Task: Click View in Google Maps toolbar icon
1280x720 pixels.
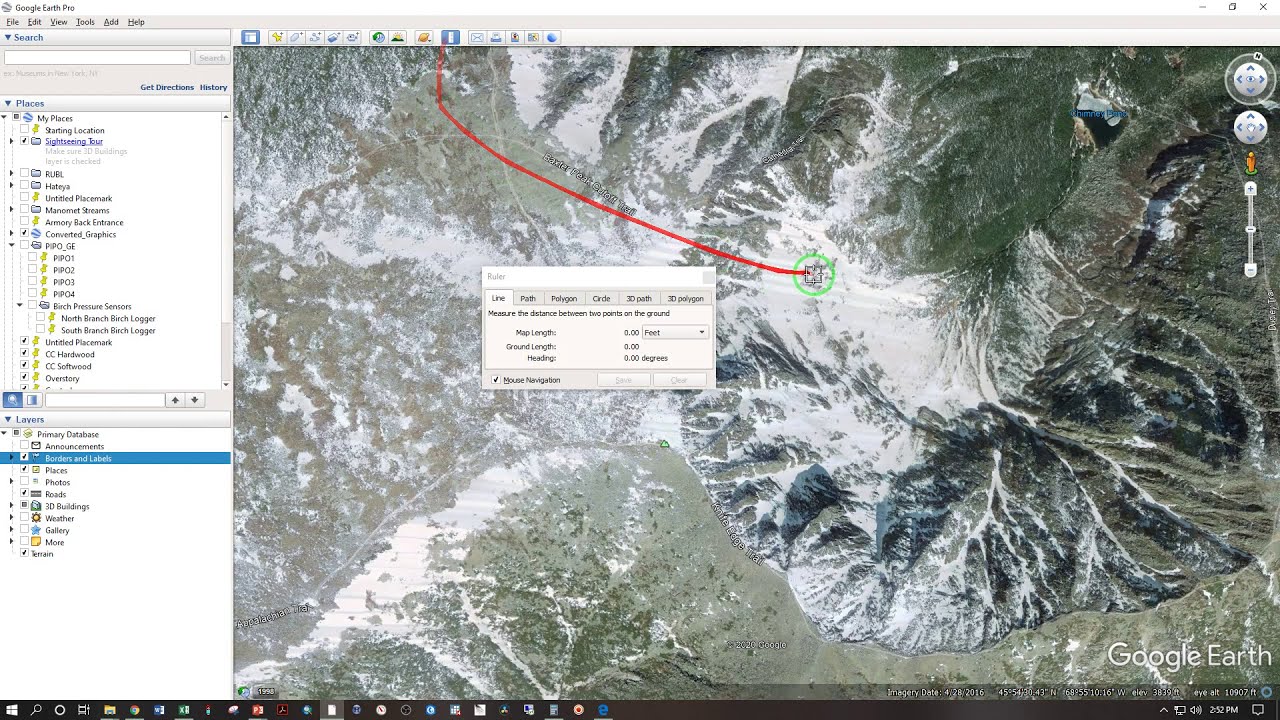Action: tap(534, 37)
